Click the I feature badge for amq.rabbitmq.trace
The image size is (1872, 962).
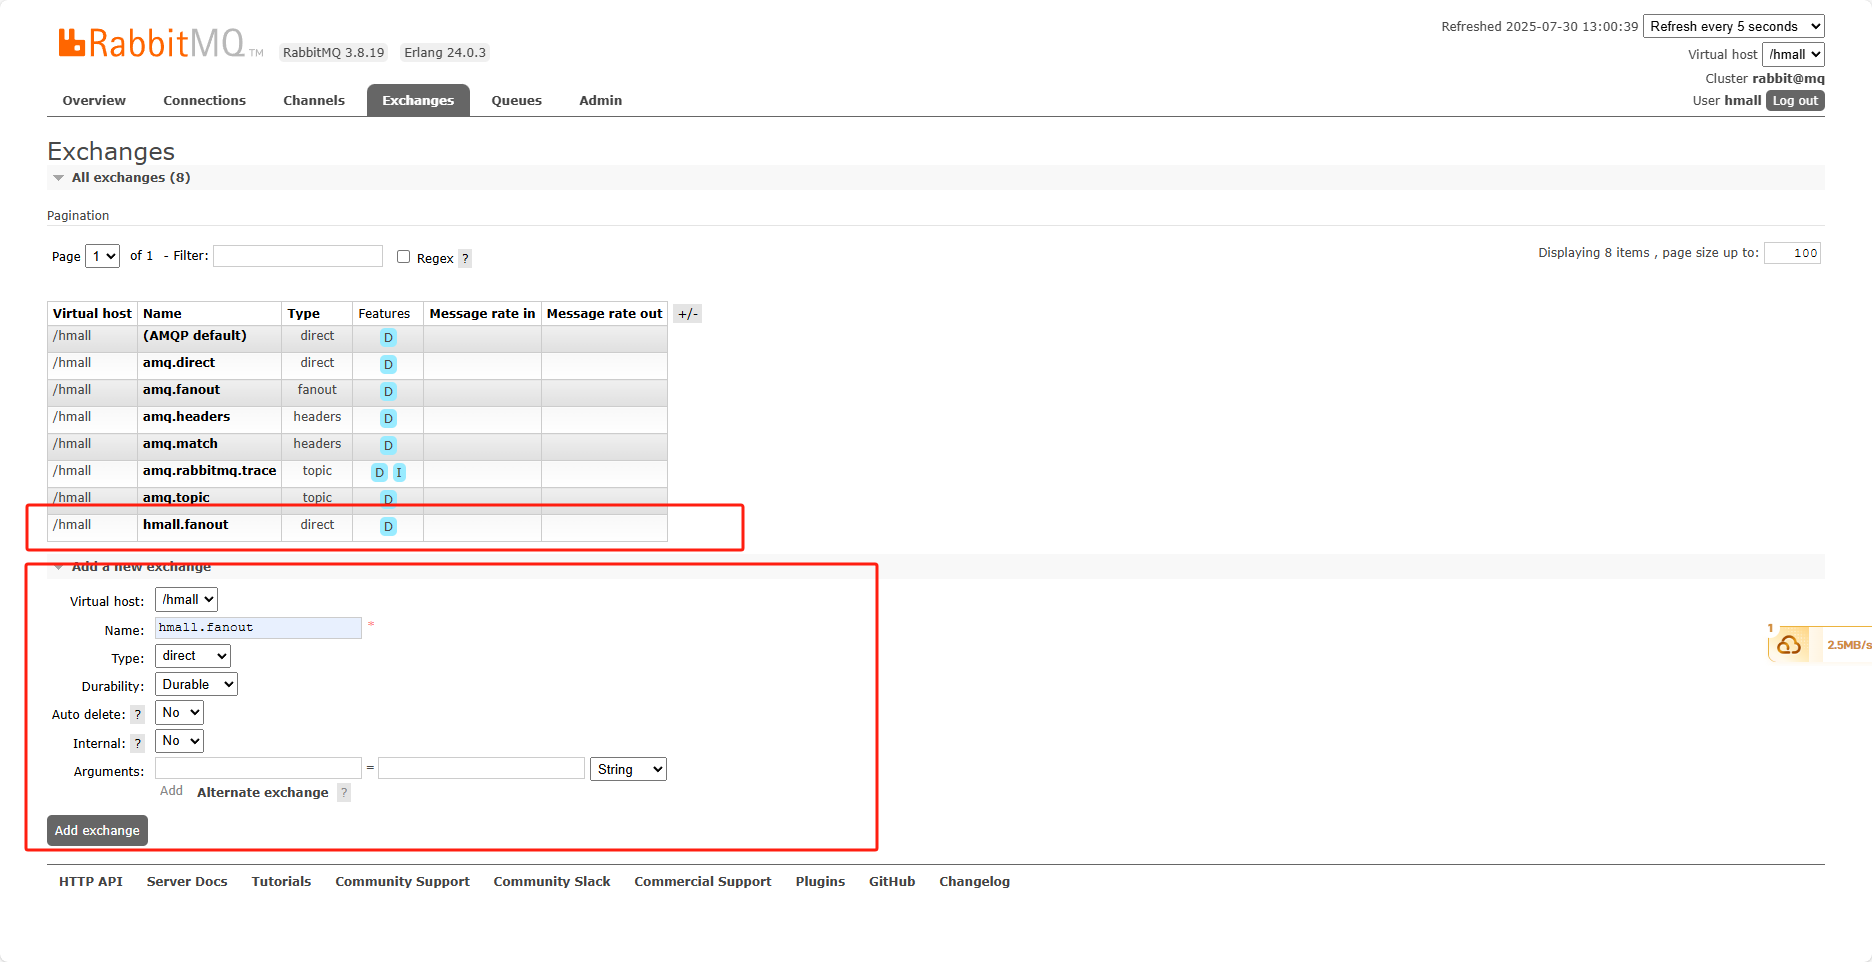tap(399, 472)
